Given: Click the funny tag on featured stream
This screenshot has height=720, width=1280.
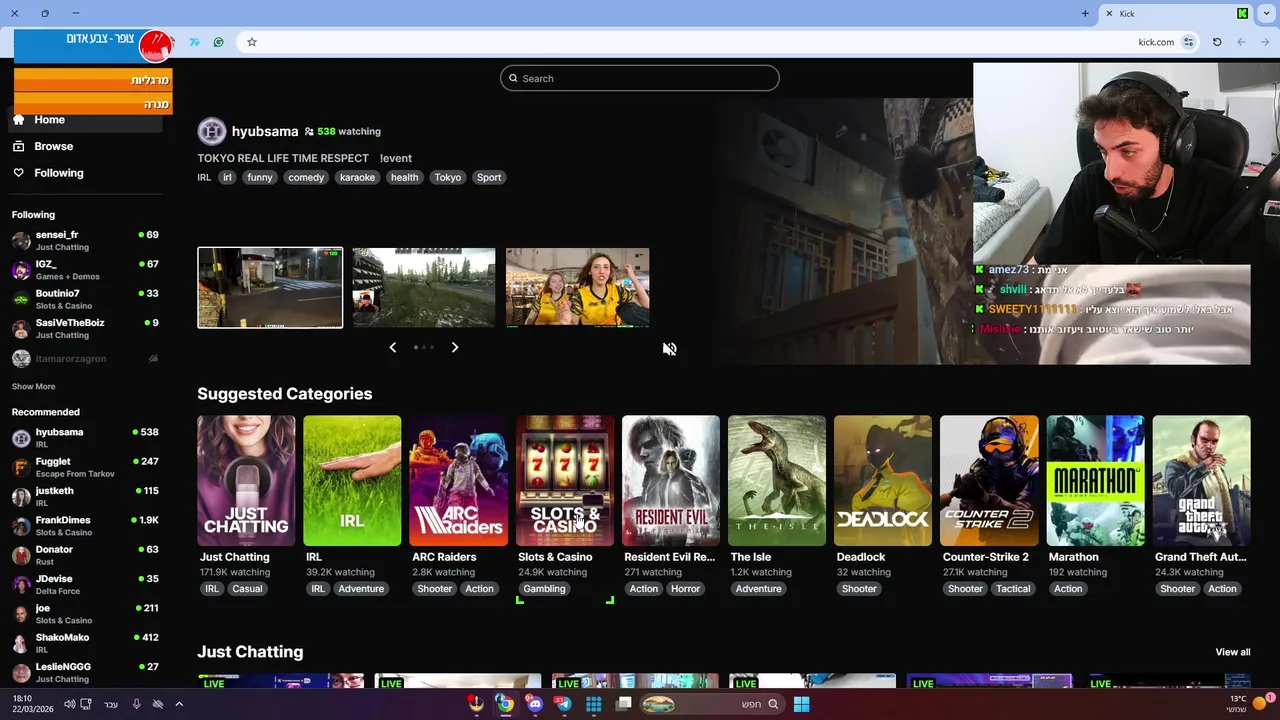Looking at the screenshot, I should point(260,177).
